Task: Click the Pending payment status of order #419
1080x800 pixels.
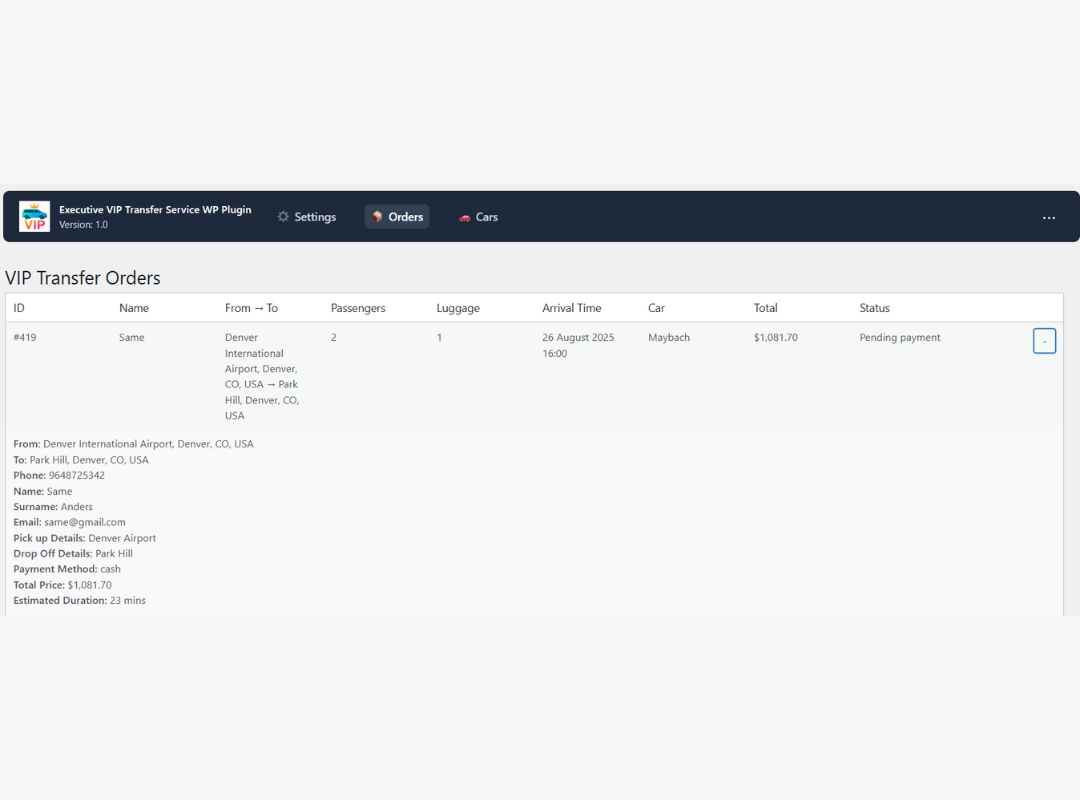Action: [x=899, y=338]
